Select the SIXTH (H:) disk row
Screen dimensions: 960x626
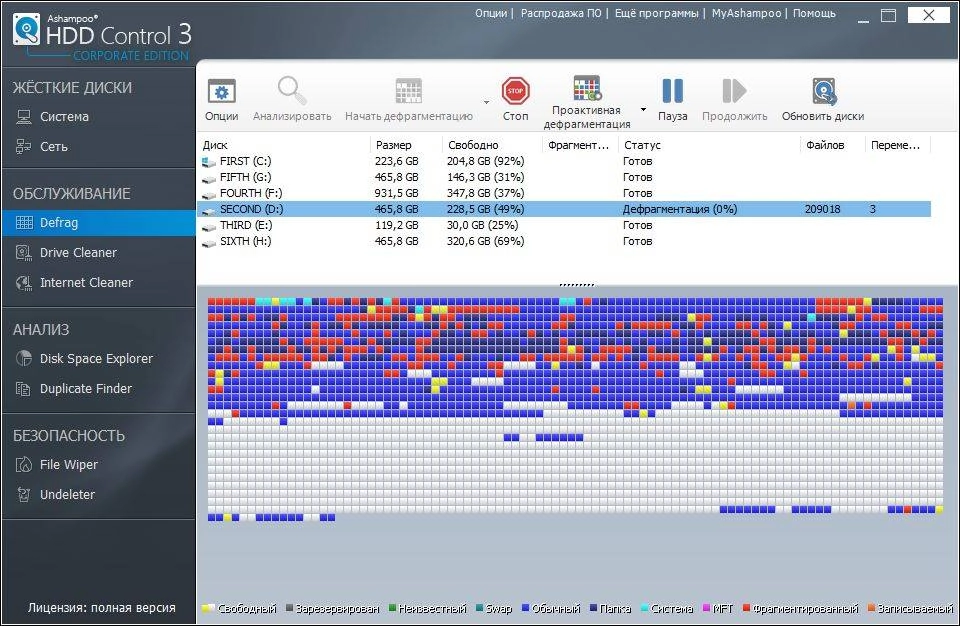566,241
